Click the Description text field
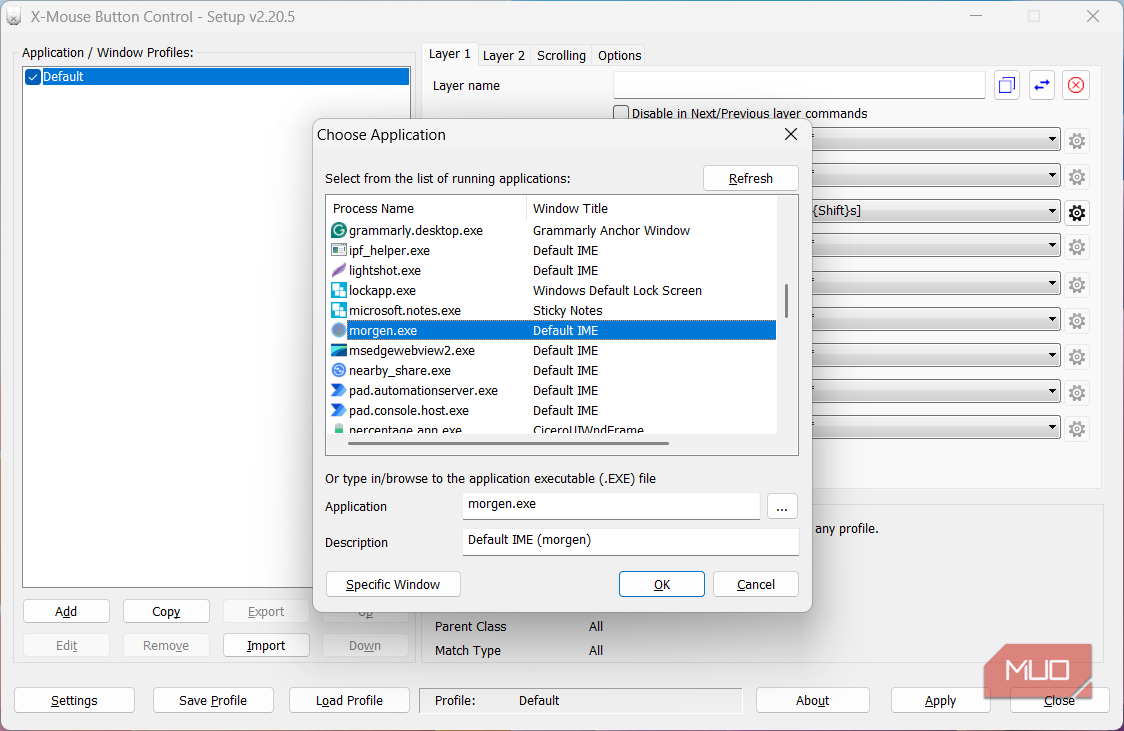Screen dimensions: 1124x731 630,541
